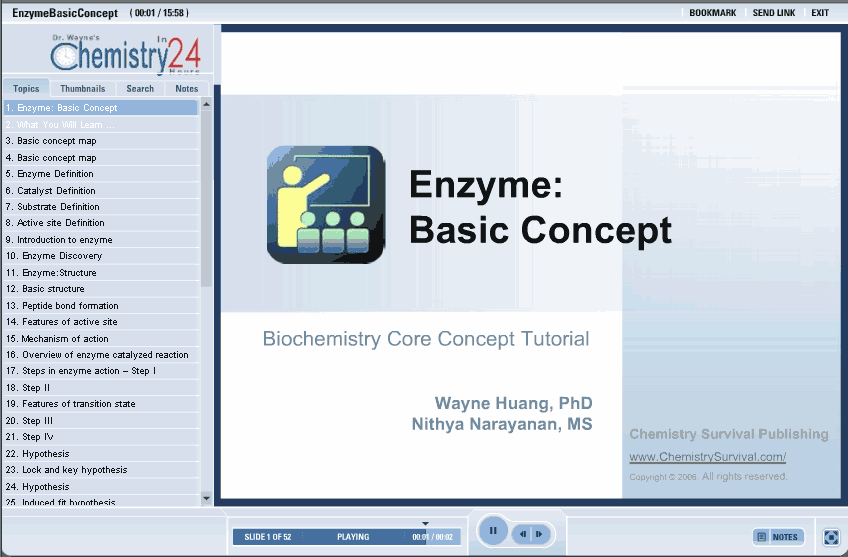Open the Search tab
The height and width of the screenshot is (557, 848).
click(x=140, y=89)
